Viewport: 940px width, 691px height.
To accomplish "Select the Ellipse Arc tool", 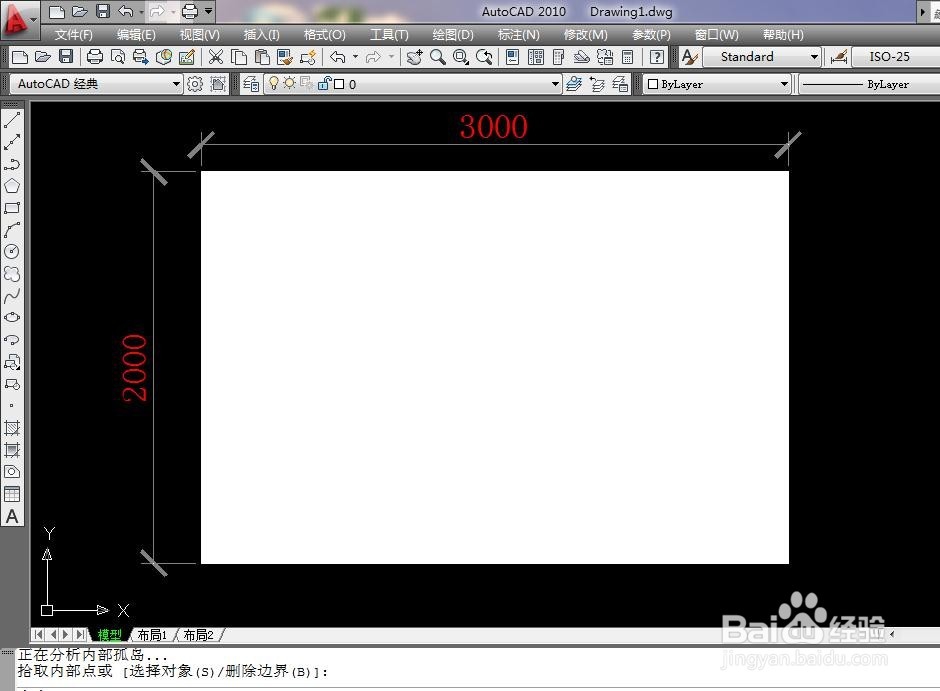I will 12,340.
